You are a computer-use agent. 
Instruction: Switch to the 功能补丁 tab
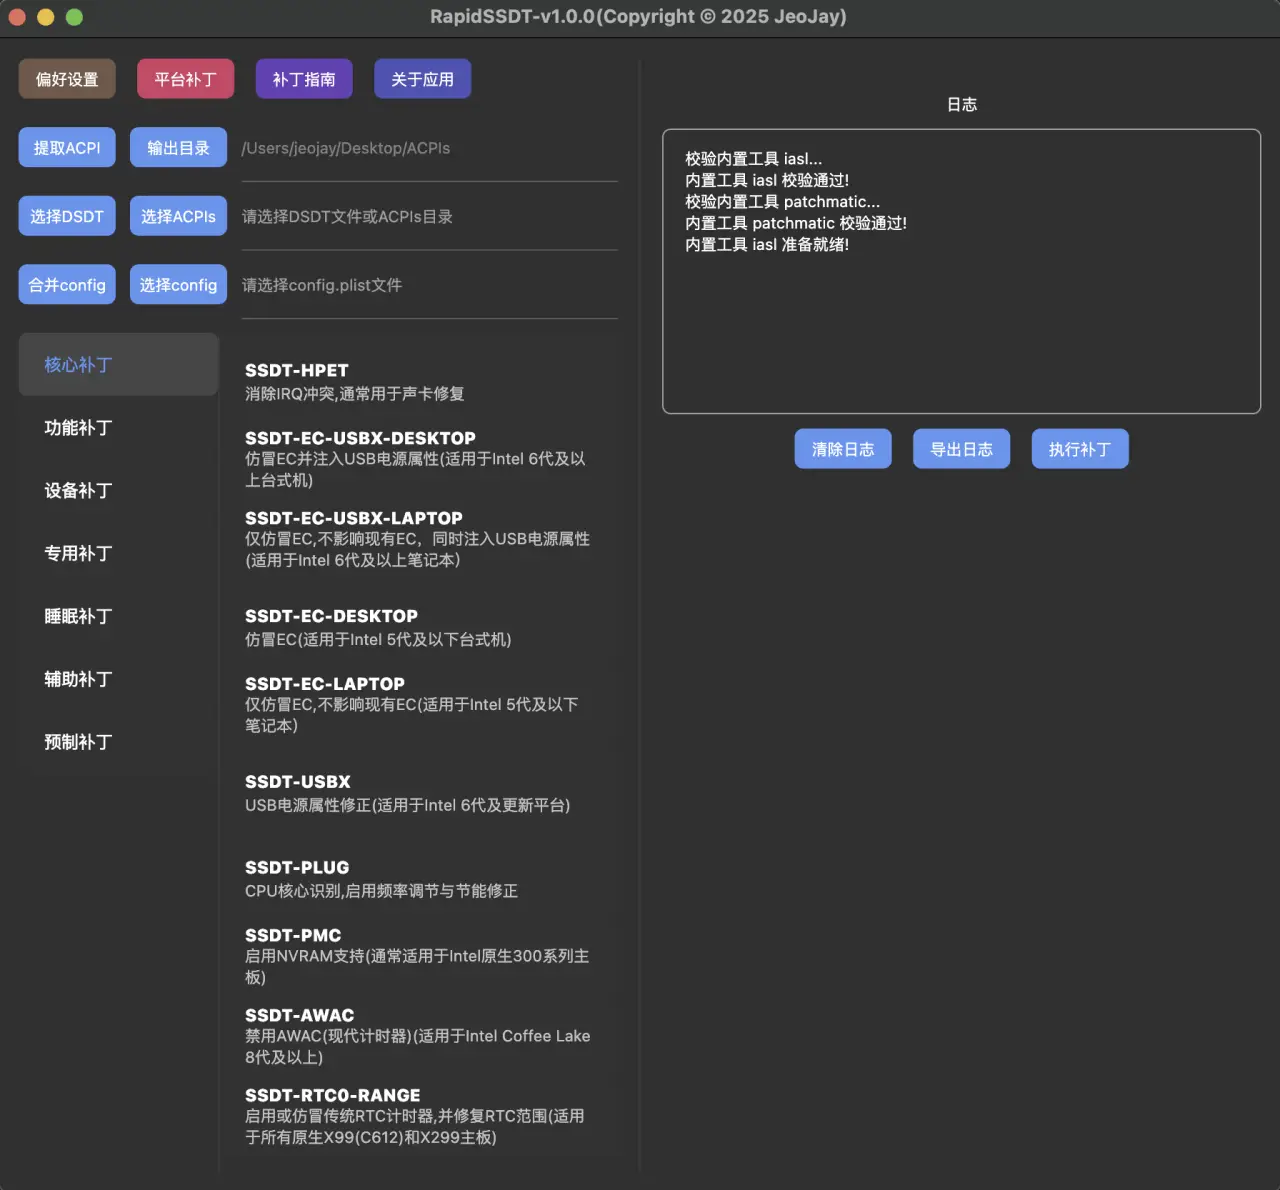tap(78, 428)
